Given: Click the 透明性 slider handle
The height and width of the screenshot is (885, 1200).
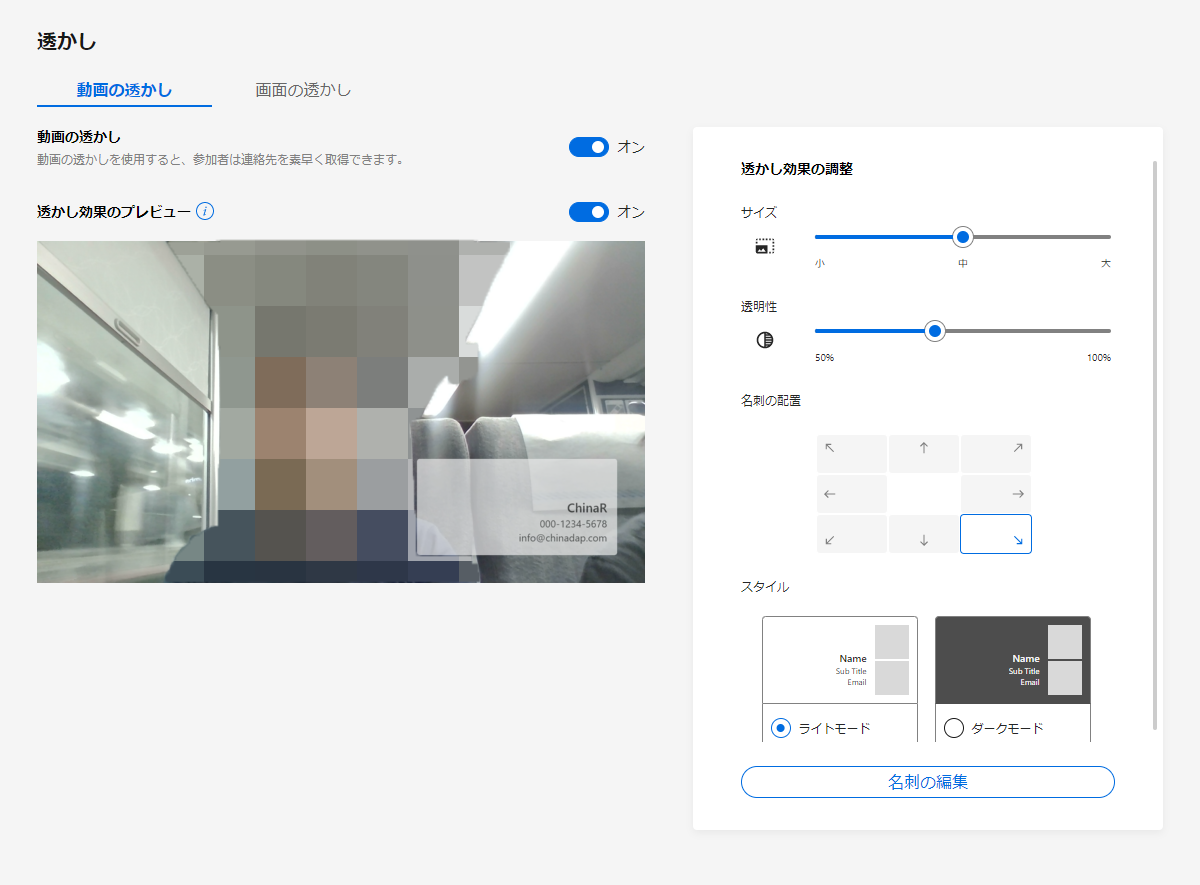Looking at the screenshot, I should [935, 331].
